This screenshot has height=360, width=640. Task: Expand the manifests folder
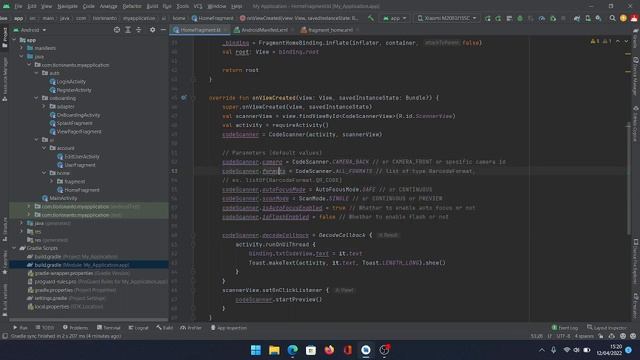point(22,48)
